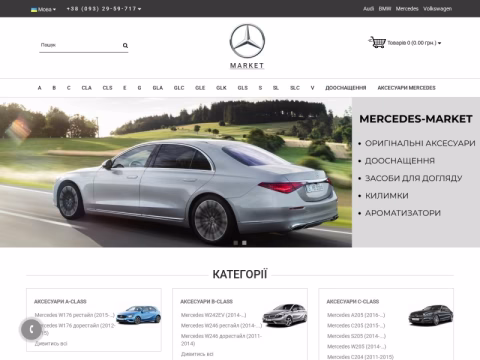
Task: Open the GLE menu item
Action: (200, 88)
